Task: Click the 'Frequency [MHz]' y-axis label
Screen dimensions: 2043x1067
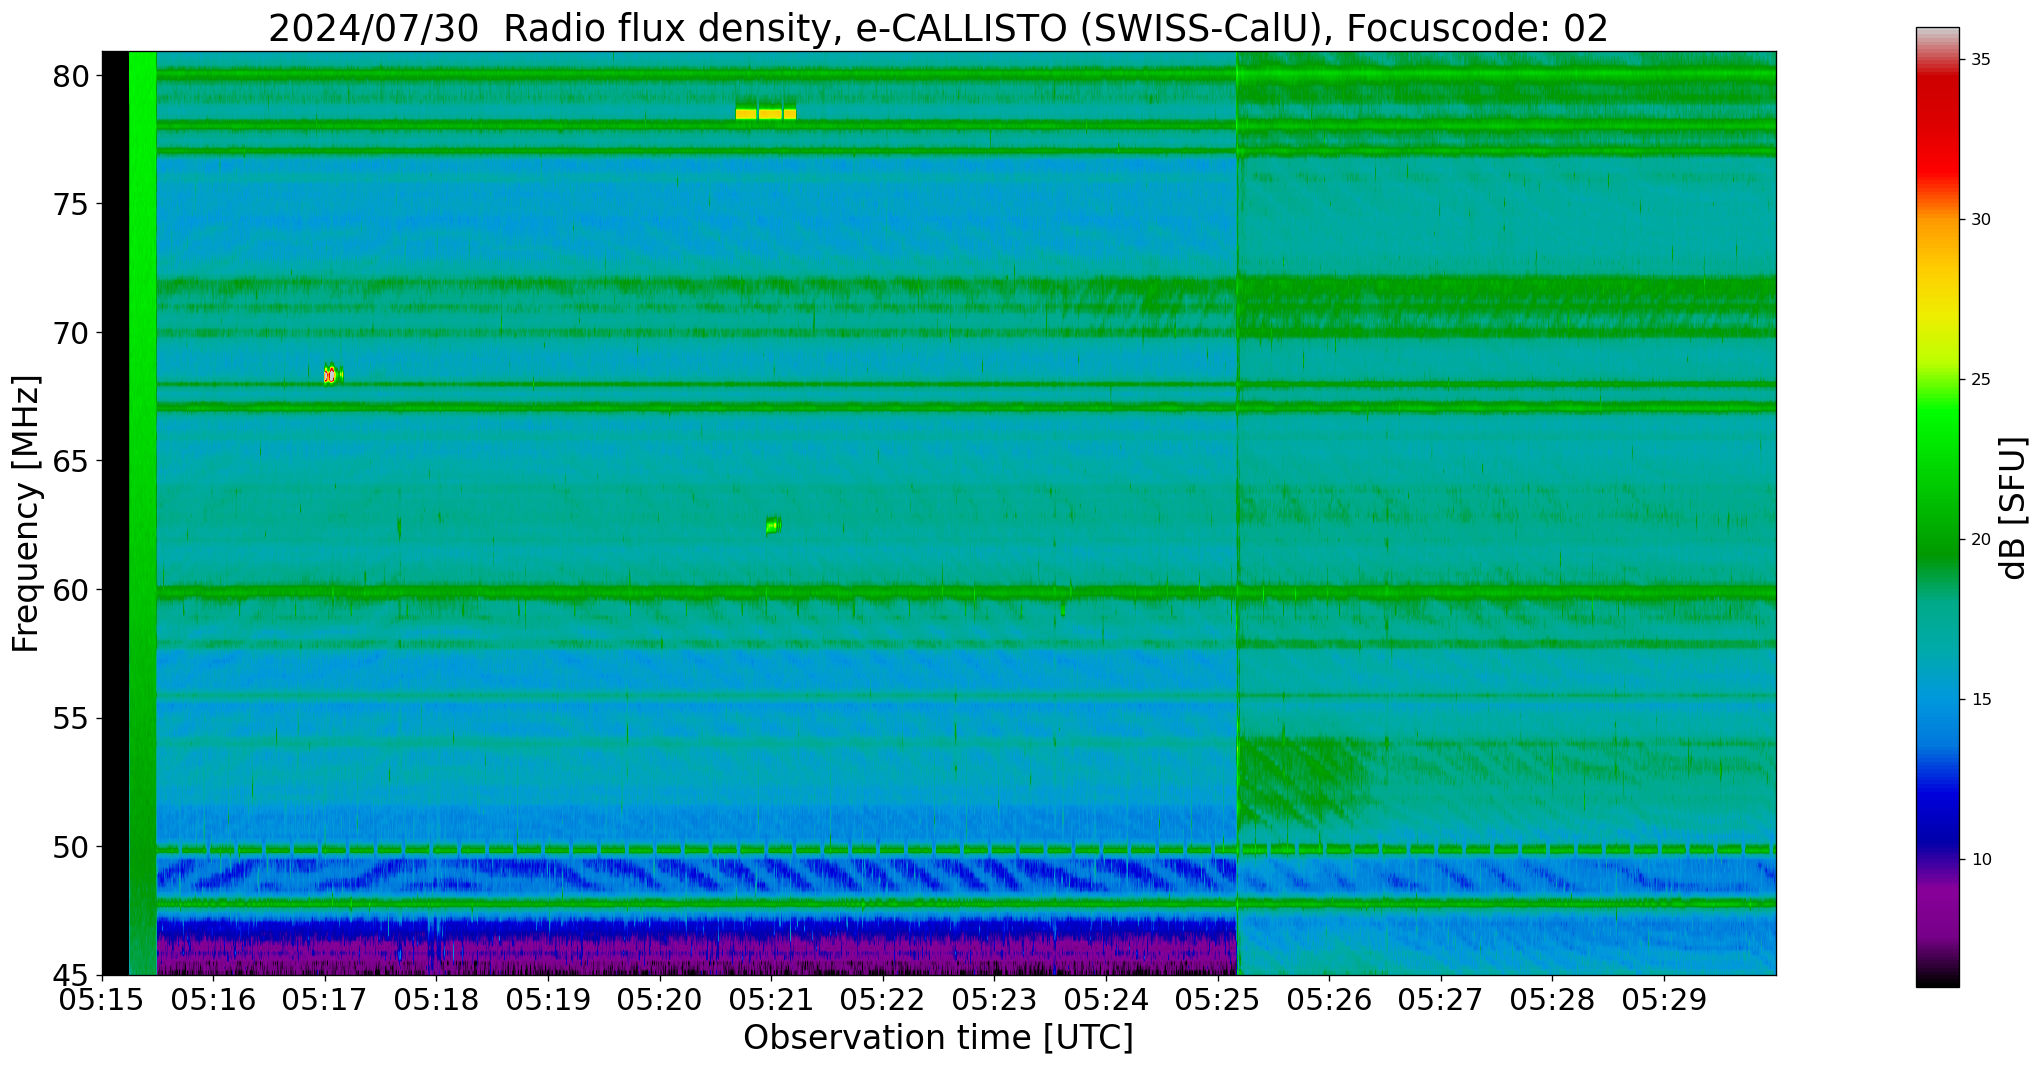Action: click(x=26, y=514)
